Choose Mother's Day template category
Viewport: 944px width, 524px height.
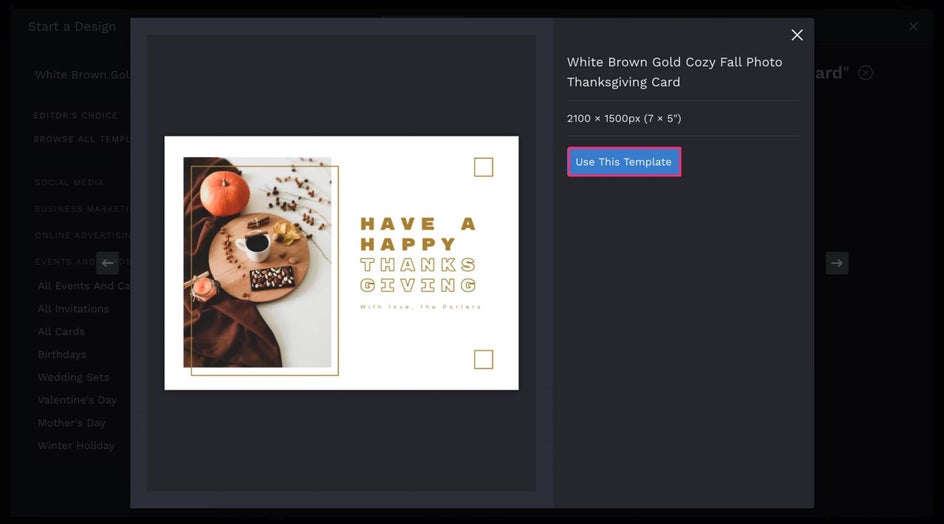point(72,423)
